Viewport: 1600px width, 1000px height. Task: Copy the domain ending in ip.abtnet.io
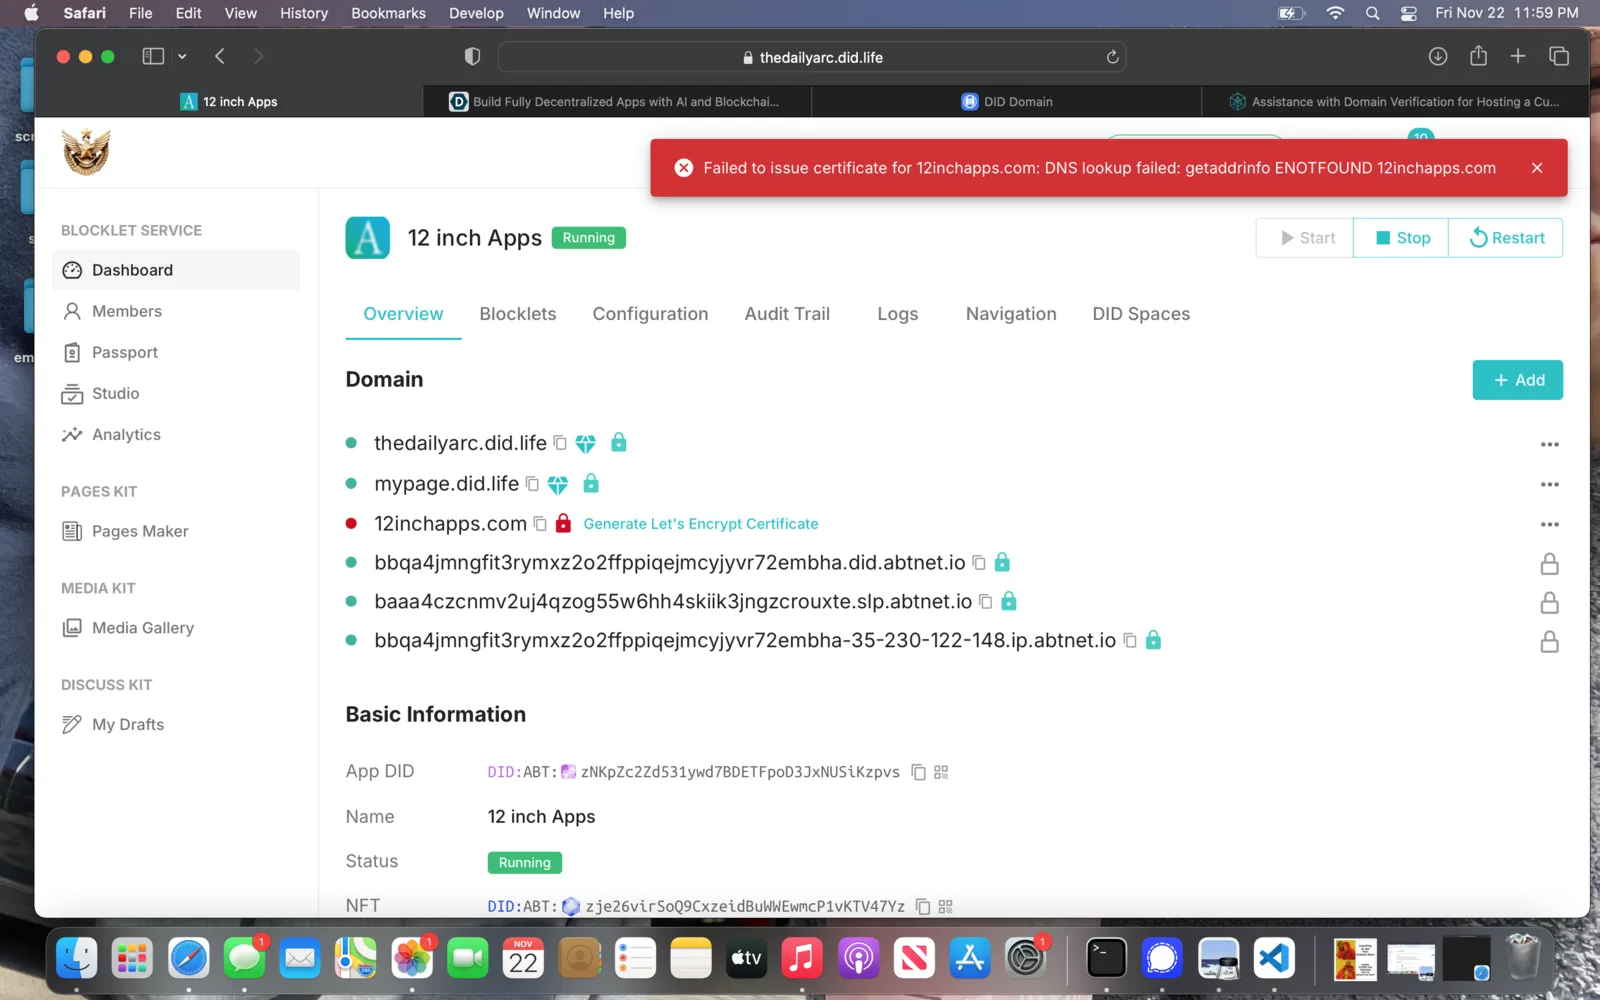click(x=1130, y=640)
